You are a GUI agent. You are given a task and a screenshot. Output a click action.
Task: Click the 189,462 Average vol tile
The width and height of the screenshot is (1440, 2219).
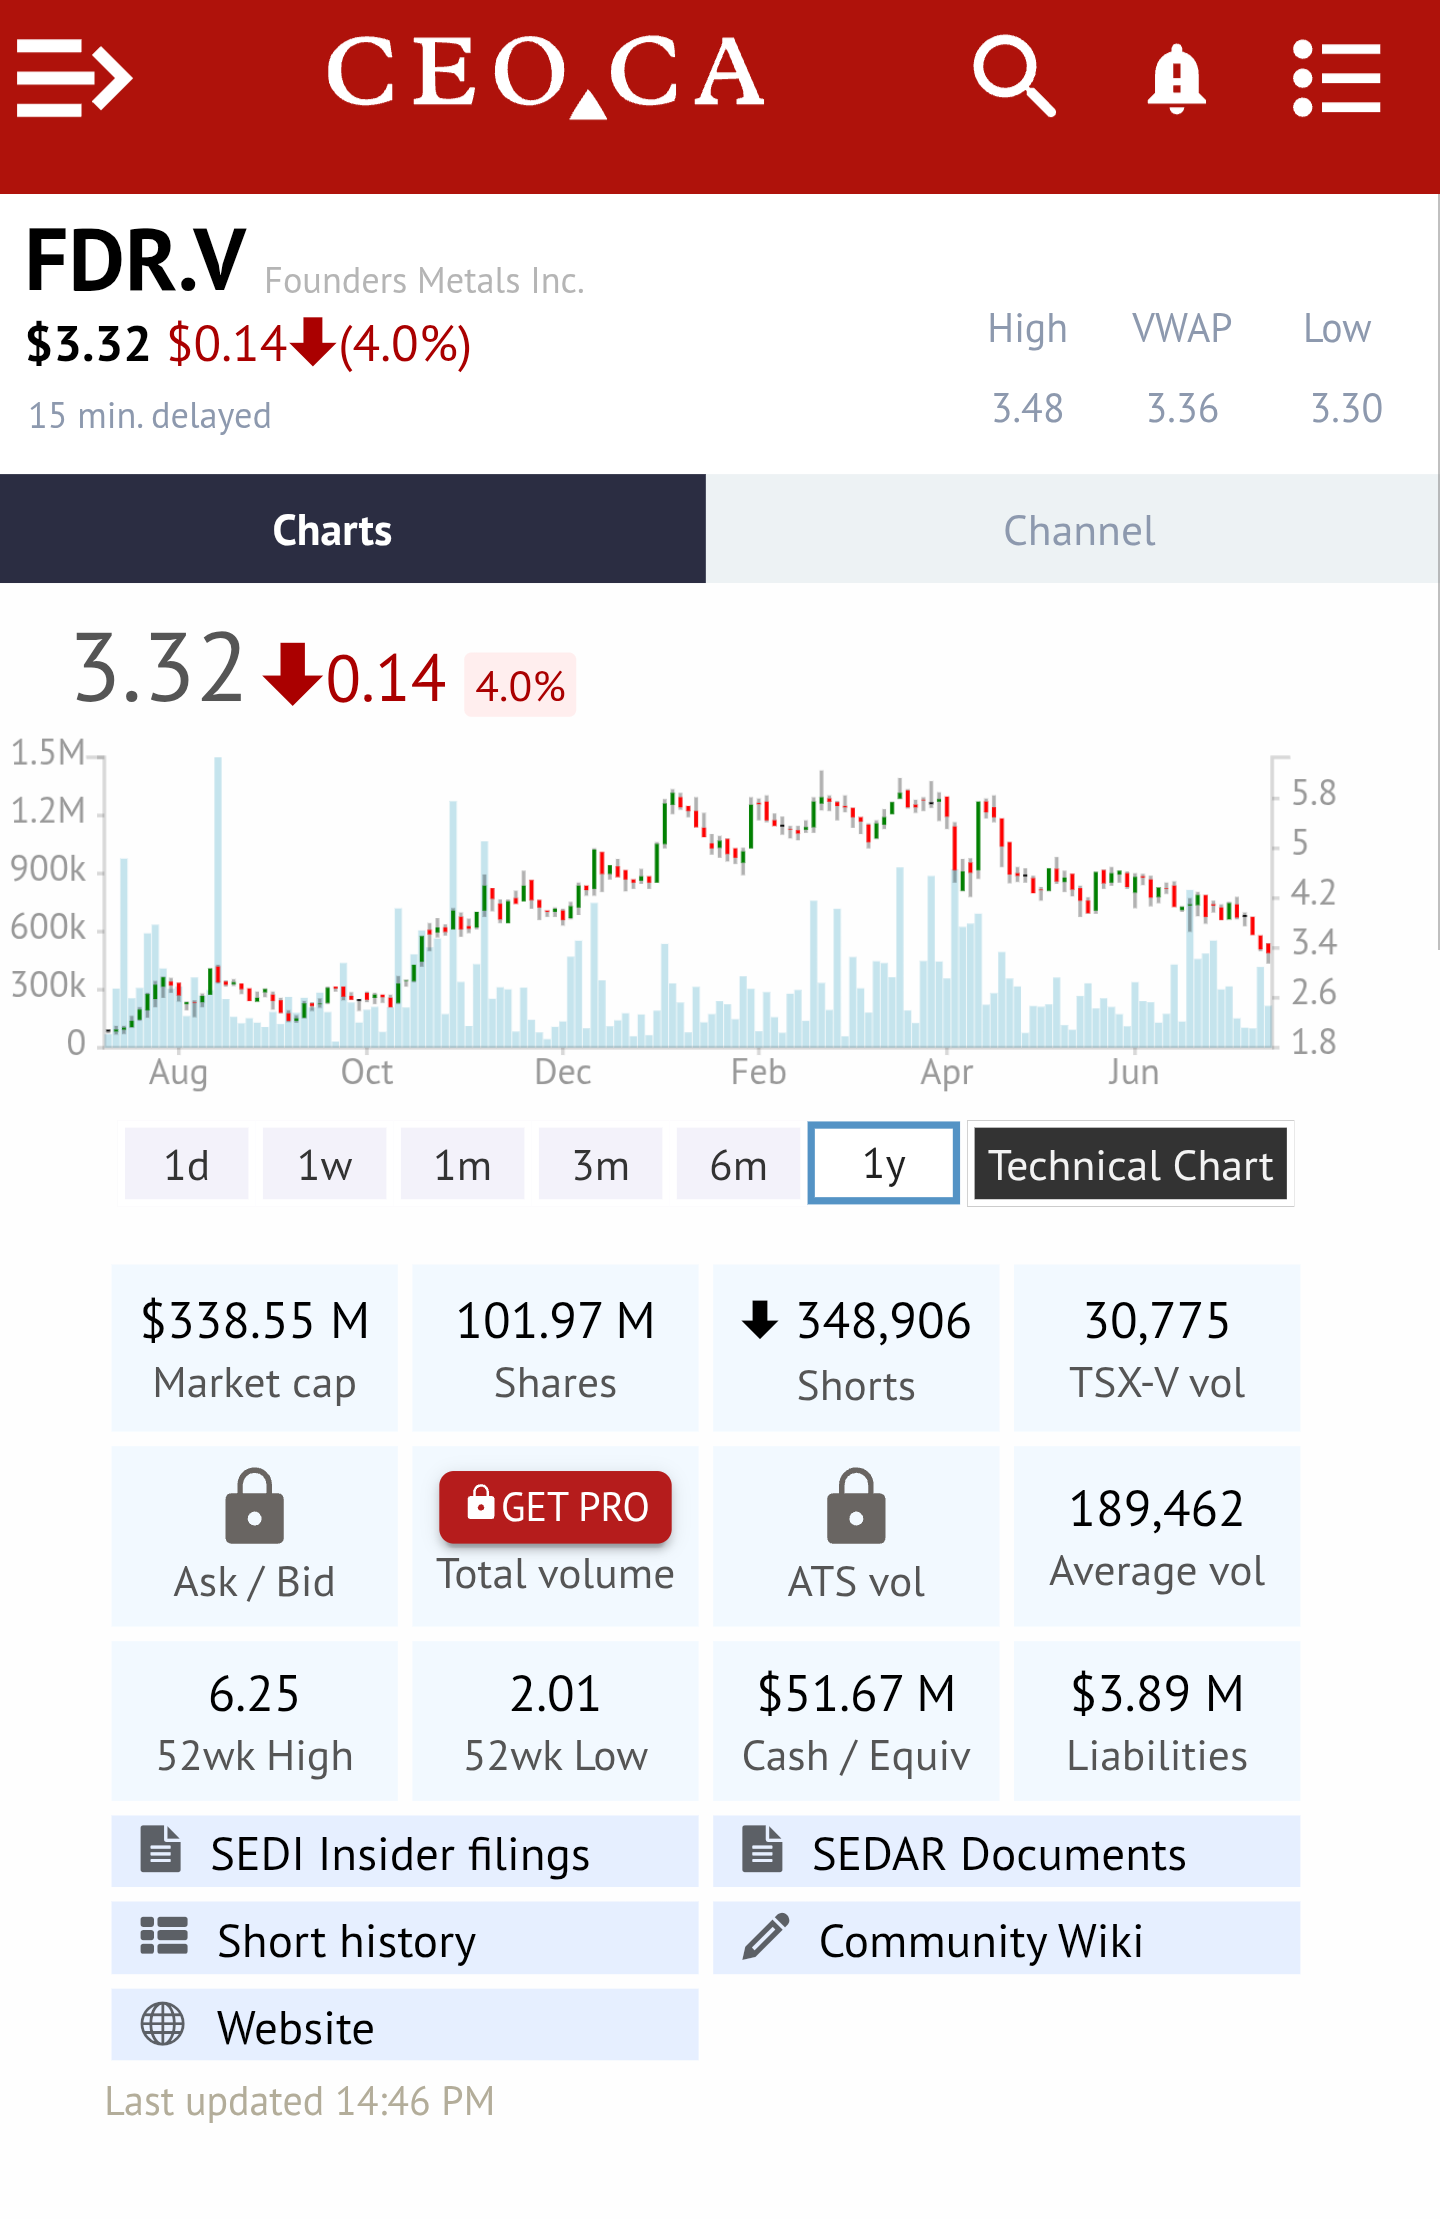point(1157,1536)
